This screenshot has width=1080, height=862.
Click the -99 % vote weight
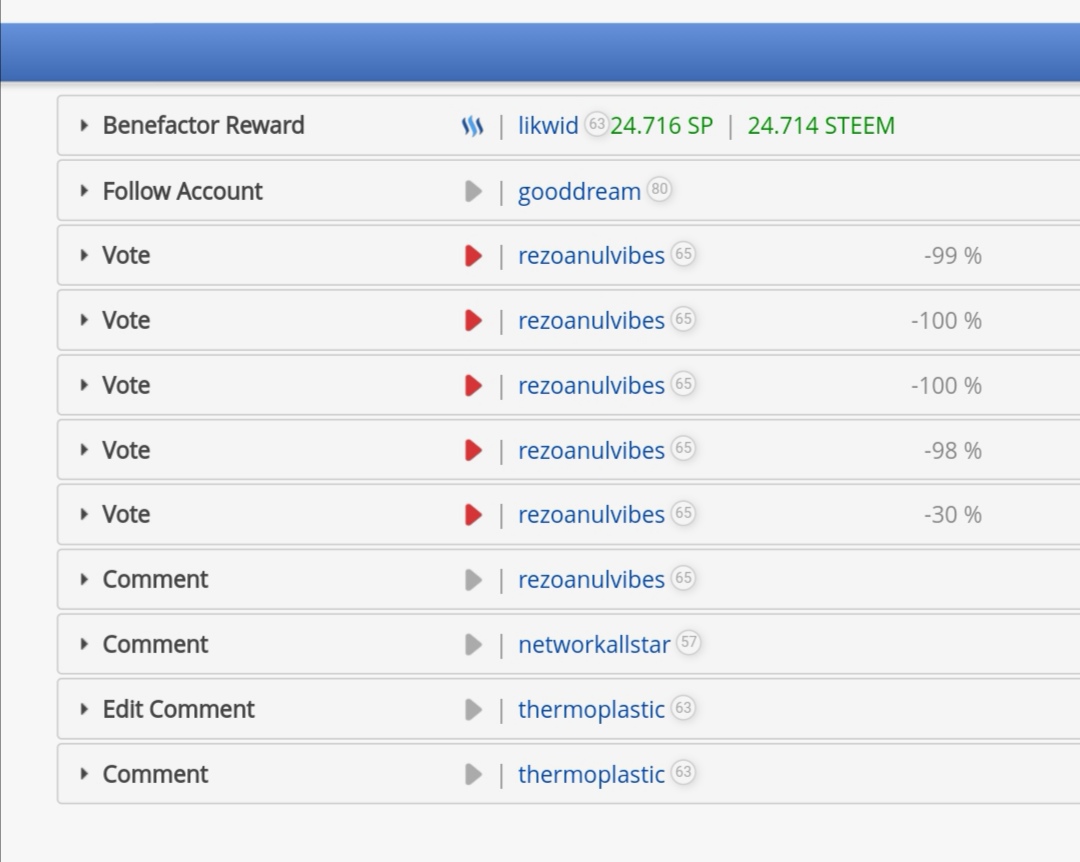(x=953, y=256)
